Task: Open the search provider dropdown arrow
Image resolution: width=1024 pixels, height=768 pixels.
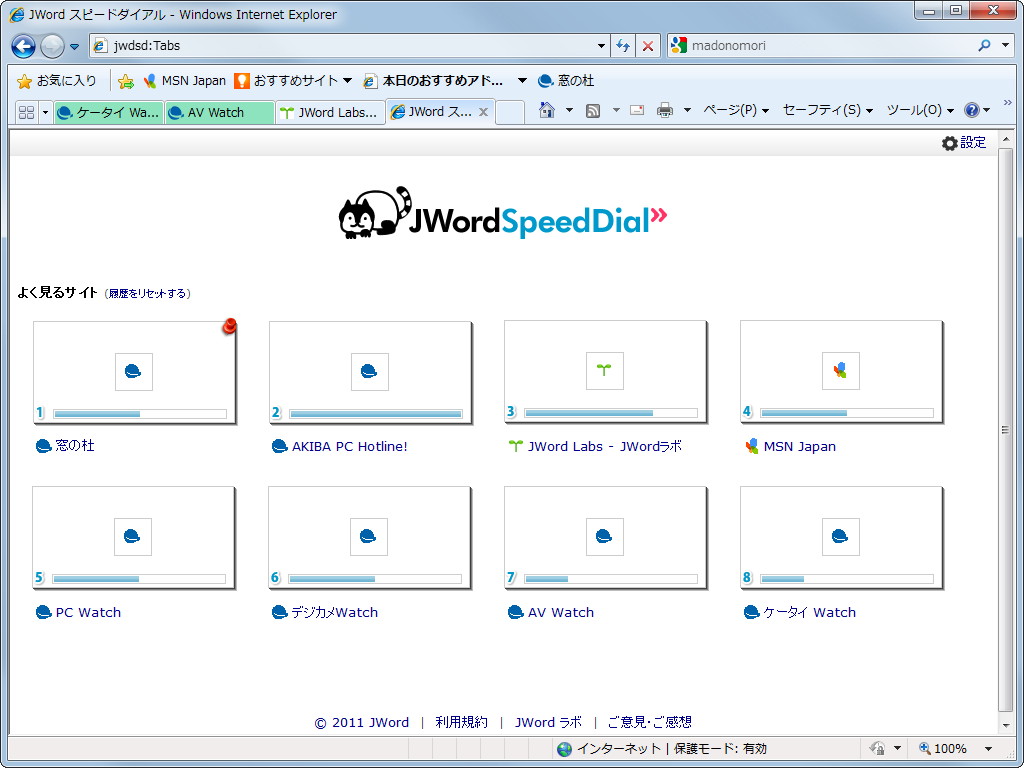Action: pos(1006,46)
